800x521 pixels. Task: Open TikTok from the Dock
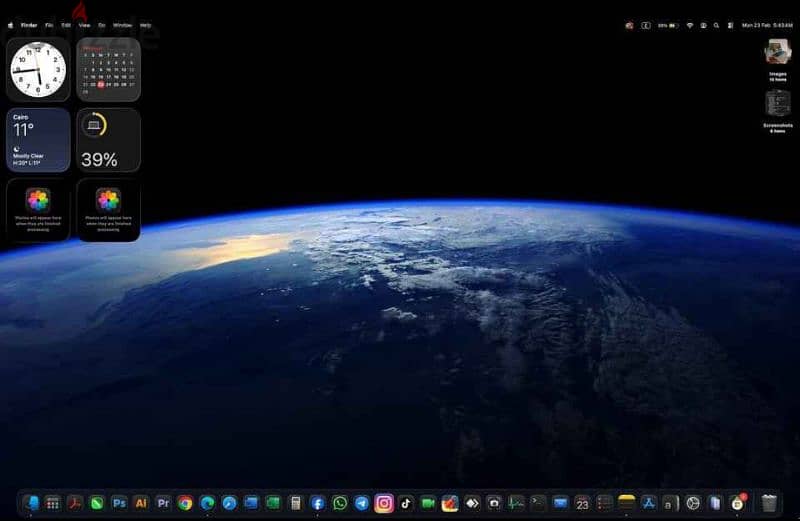pyautogui.click(x=406, y=503)
